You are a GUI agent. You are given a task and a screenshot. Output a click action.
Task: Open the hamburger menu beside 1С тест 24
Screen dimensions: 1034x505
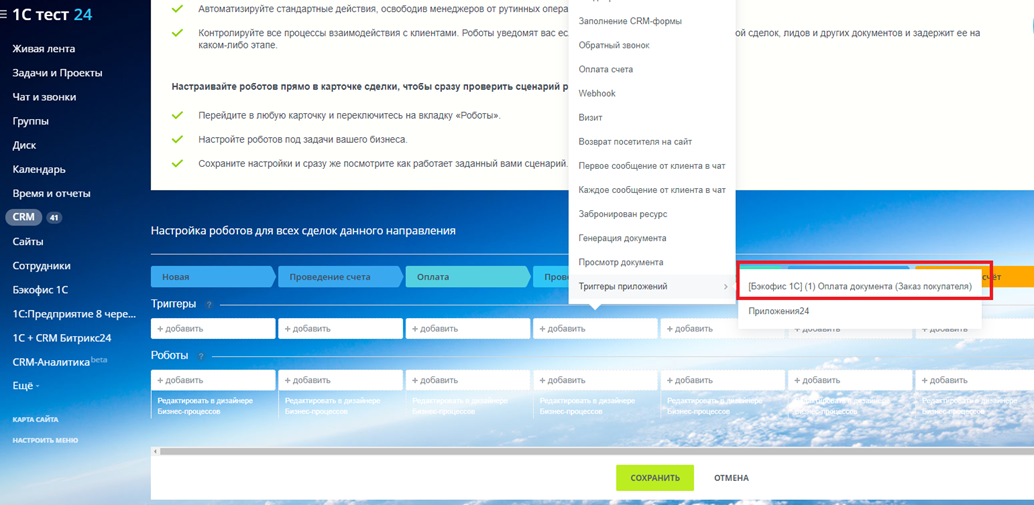(4, 15)
